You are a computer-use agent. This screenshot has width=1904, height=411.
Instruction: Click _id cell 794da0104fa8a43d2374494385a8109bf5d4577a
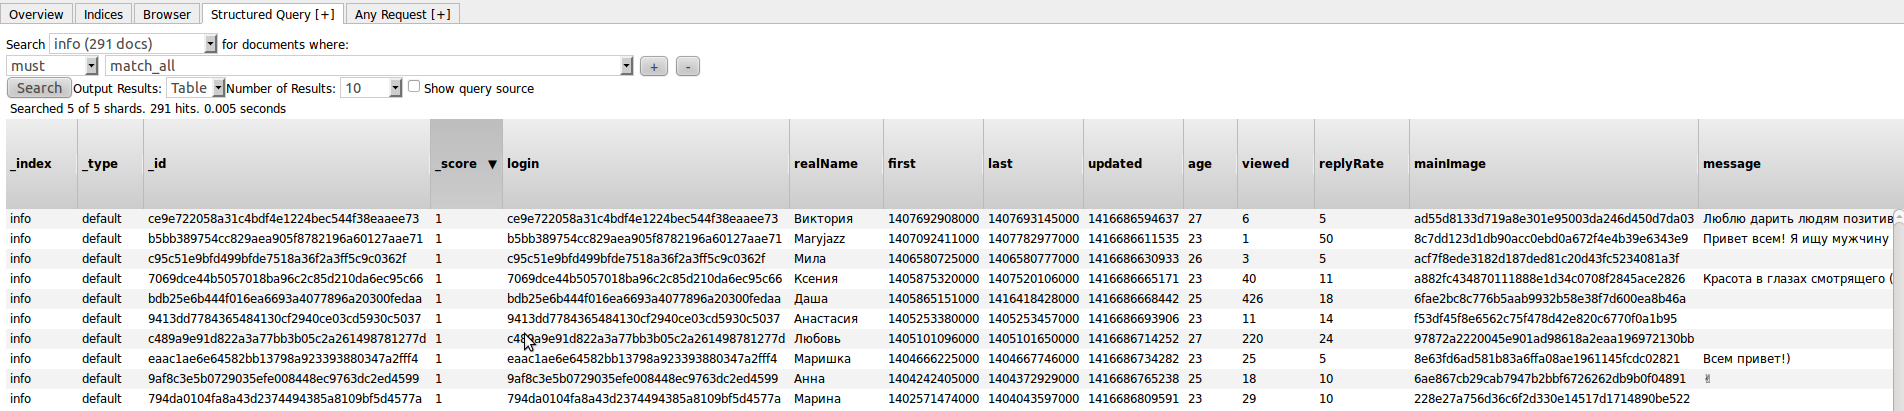point(285,399)
